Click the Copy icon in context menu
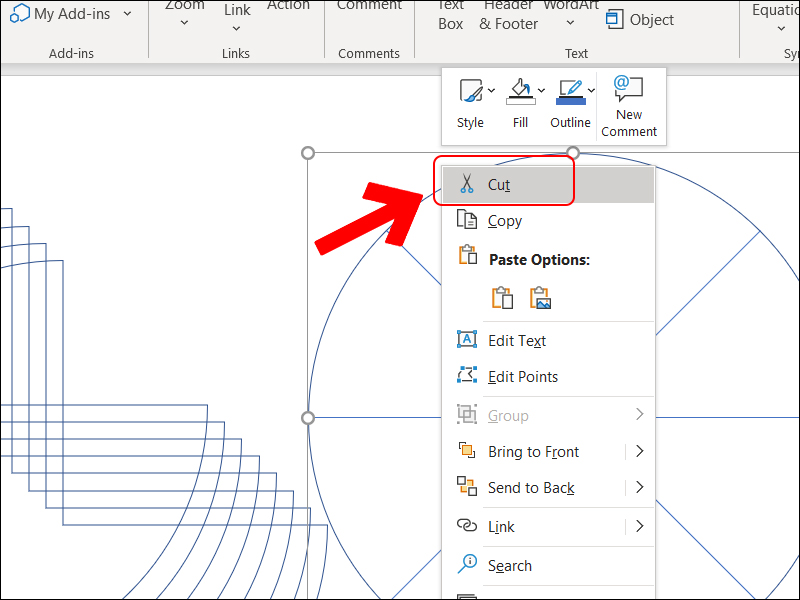 tap(466, 221)
